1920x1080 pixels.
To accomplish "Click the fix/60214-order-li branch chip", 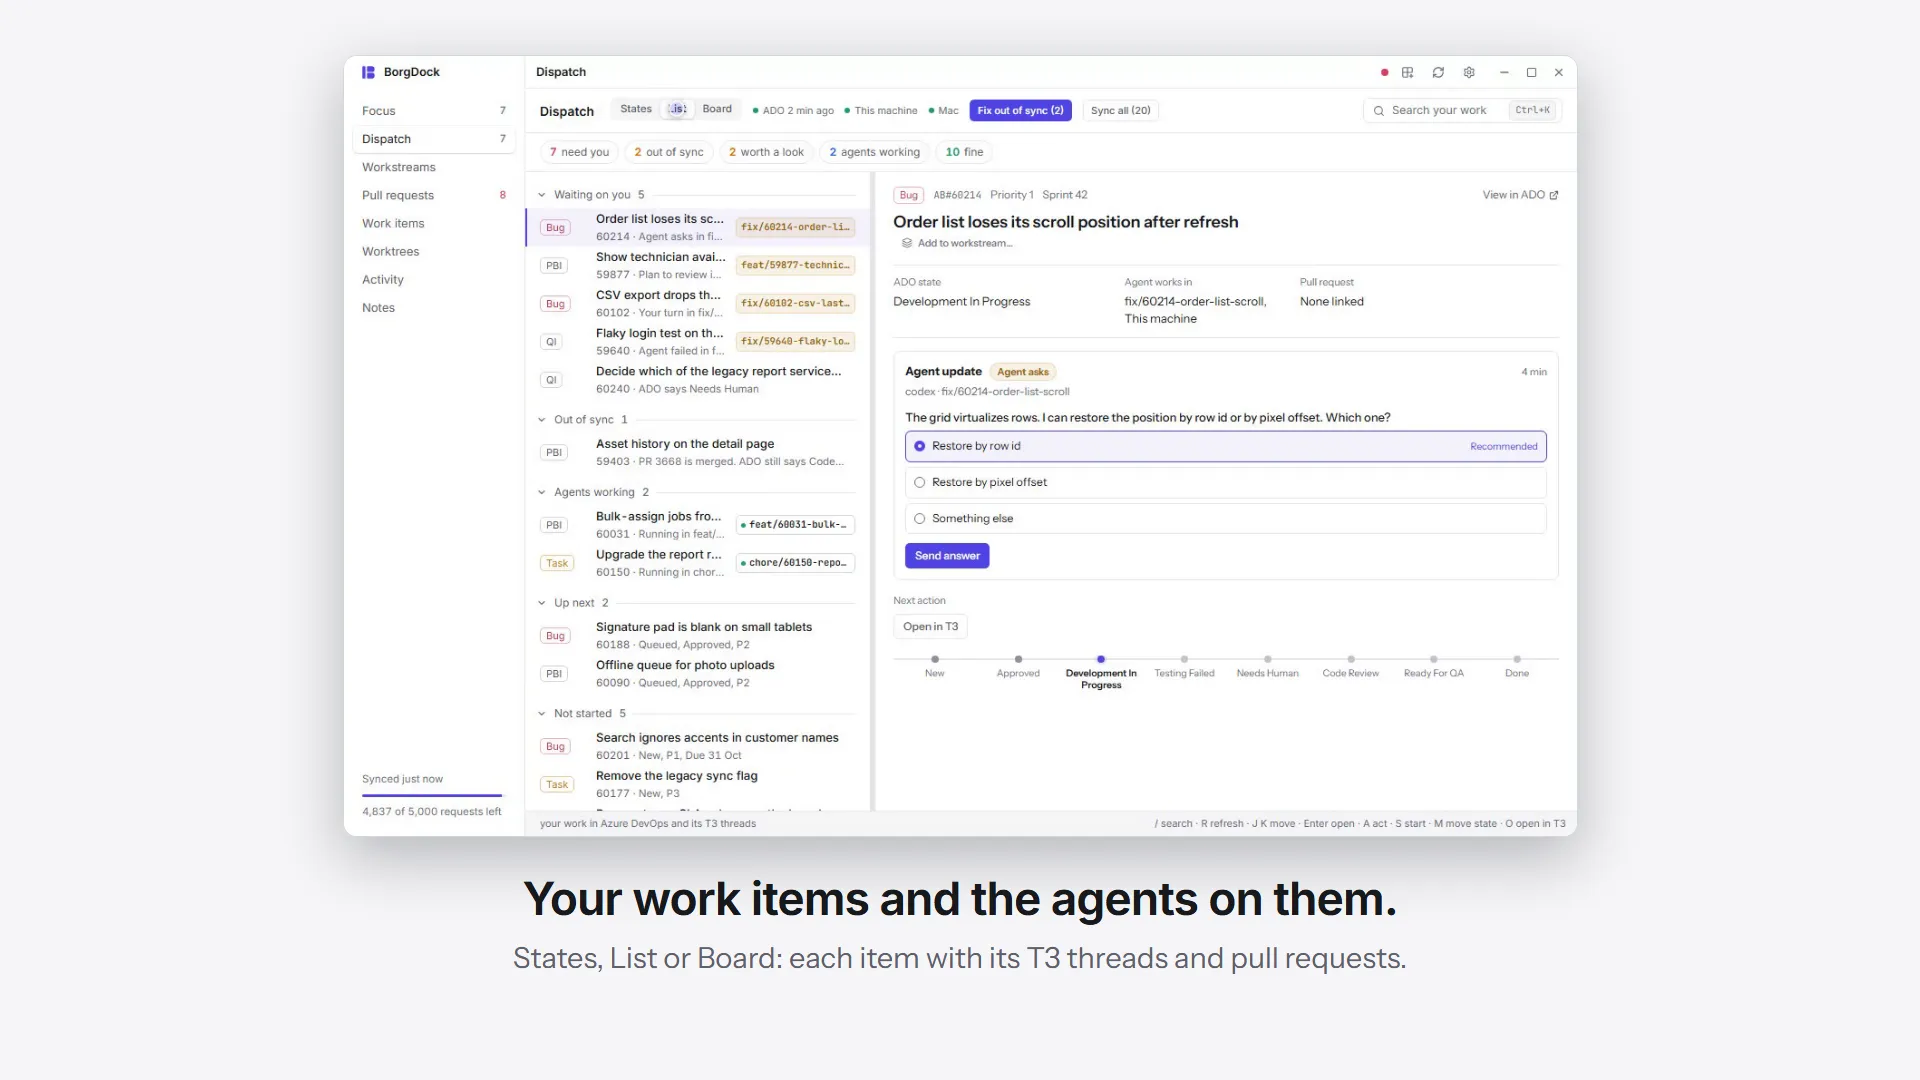I will [795, 227].
